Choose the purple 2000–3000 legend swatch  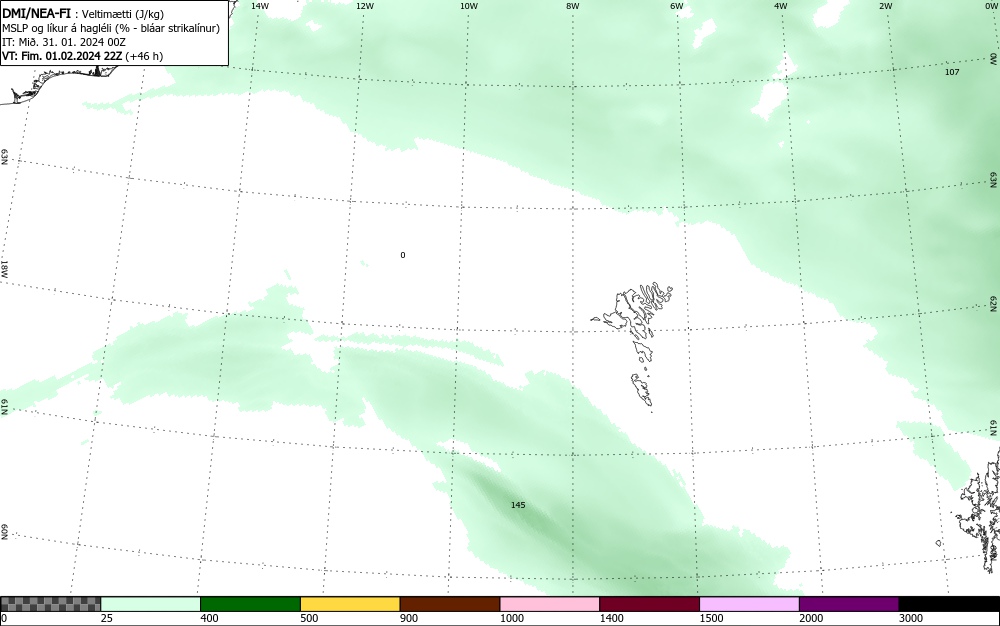click(849, 604)
